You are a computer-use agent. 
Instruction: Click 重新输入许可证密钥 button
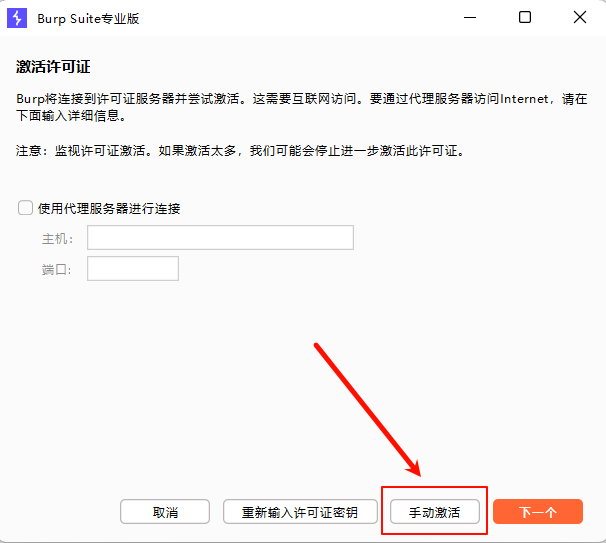tap(300, 512)
